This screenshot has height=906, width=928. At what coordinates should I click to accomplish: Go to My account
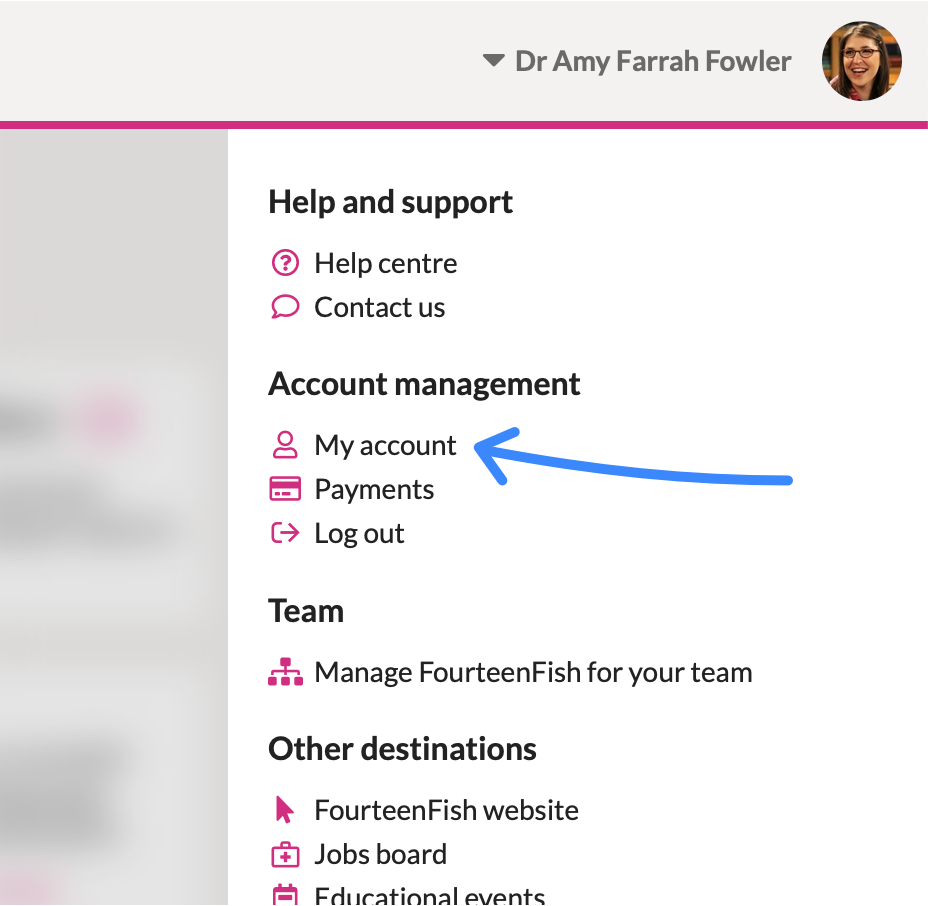385,446
